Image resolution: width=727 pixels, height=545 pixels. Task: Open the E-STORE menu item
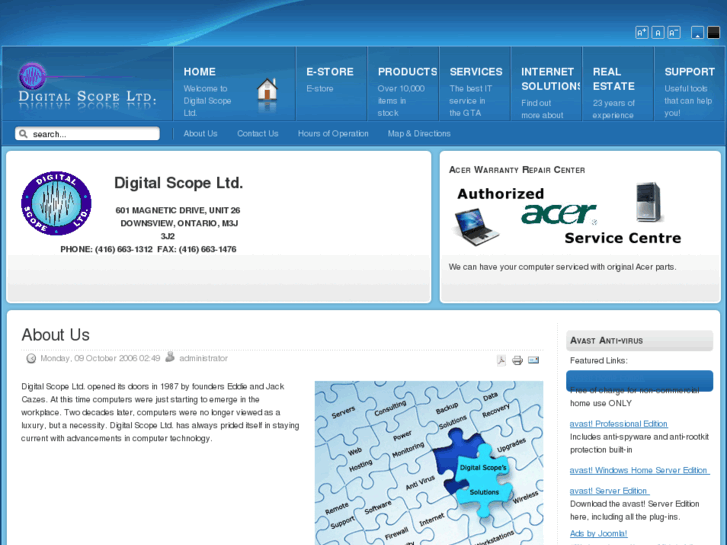[x=330, y=72]
